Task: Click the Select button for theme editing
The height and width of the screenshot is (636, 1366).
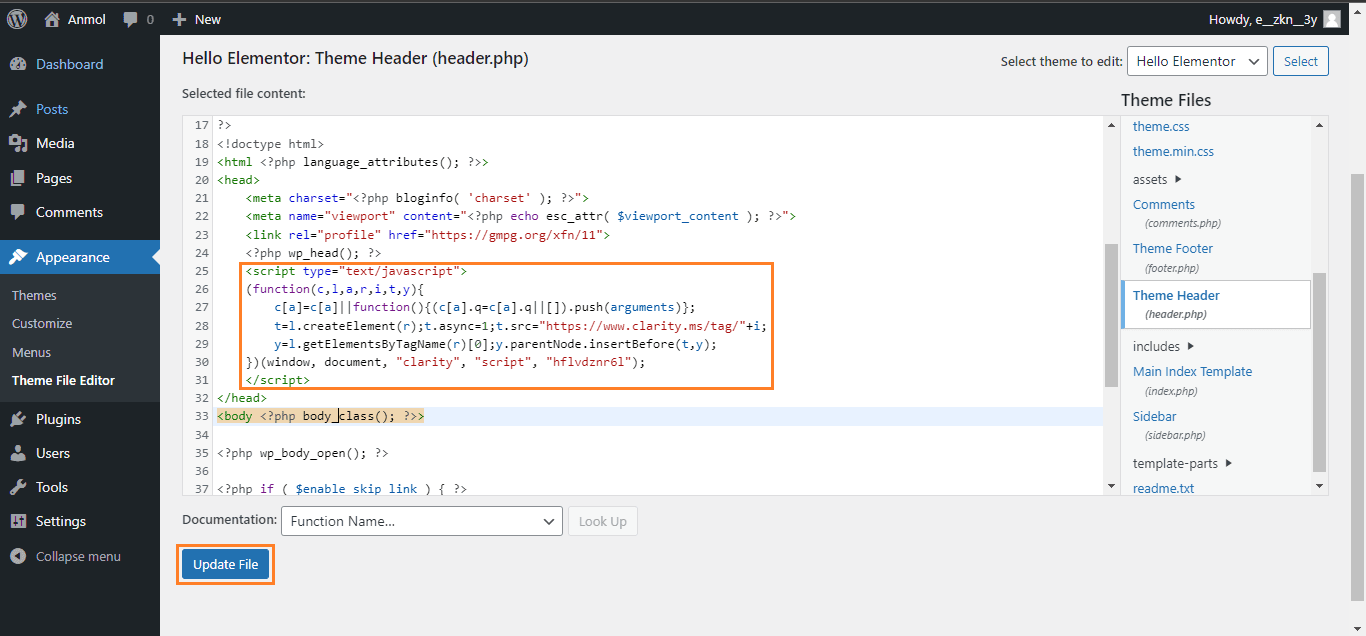Action: tap(1300, 61)
